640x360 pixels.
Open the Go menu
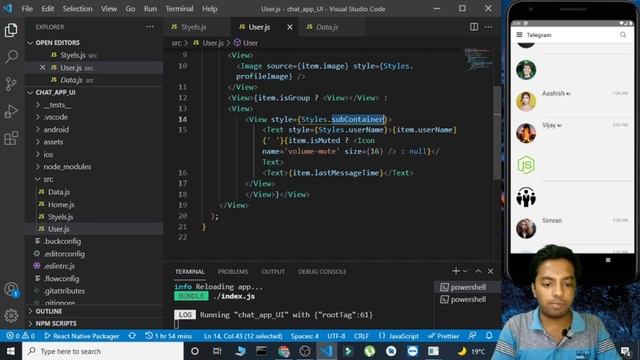tap(130, 9)
